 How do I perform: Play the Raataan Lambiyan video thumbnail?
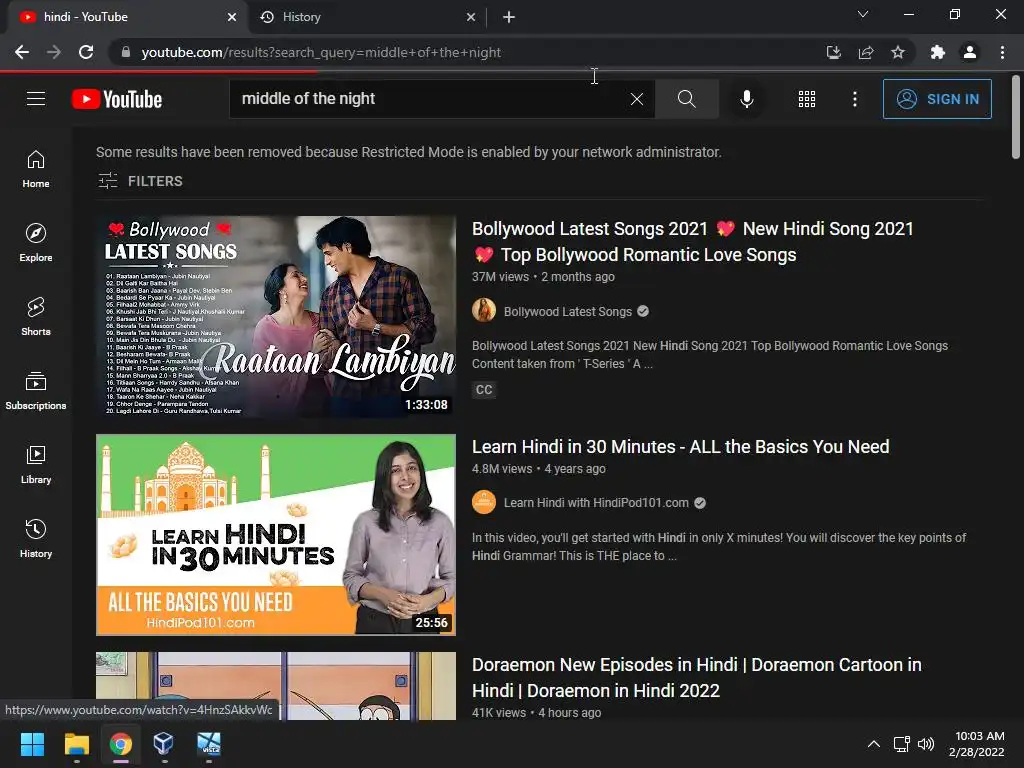point(276,317)
